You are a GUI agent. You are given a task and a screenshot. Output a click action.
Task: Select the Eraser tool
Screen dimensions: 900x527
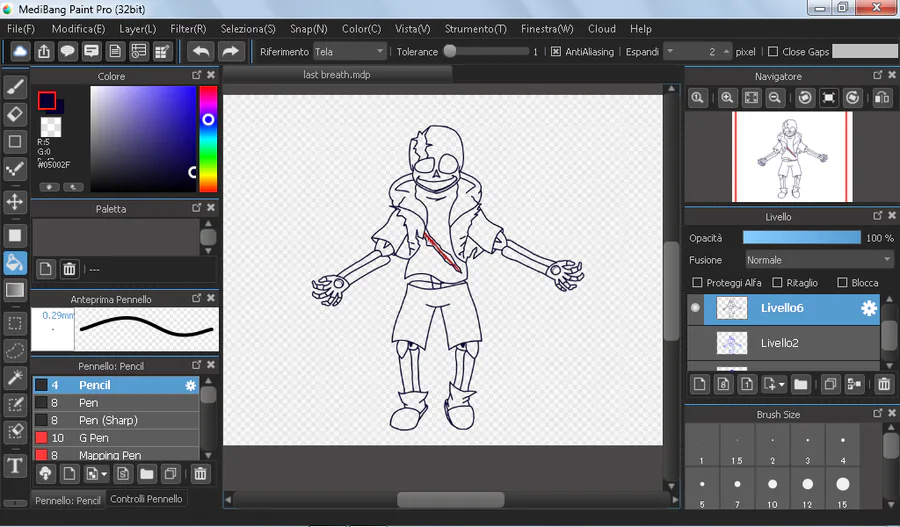click(15, 114)
